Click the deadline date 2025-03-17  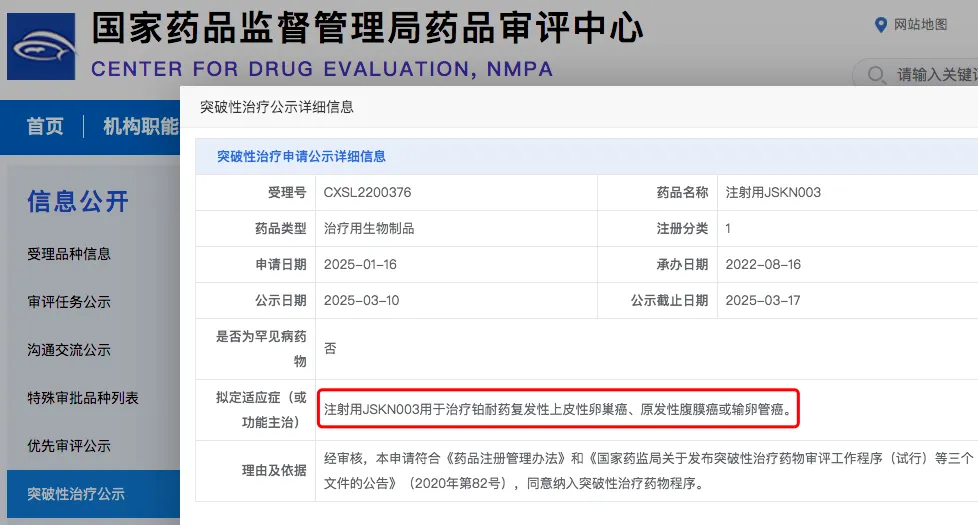pos(762,301)
